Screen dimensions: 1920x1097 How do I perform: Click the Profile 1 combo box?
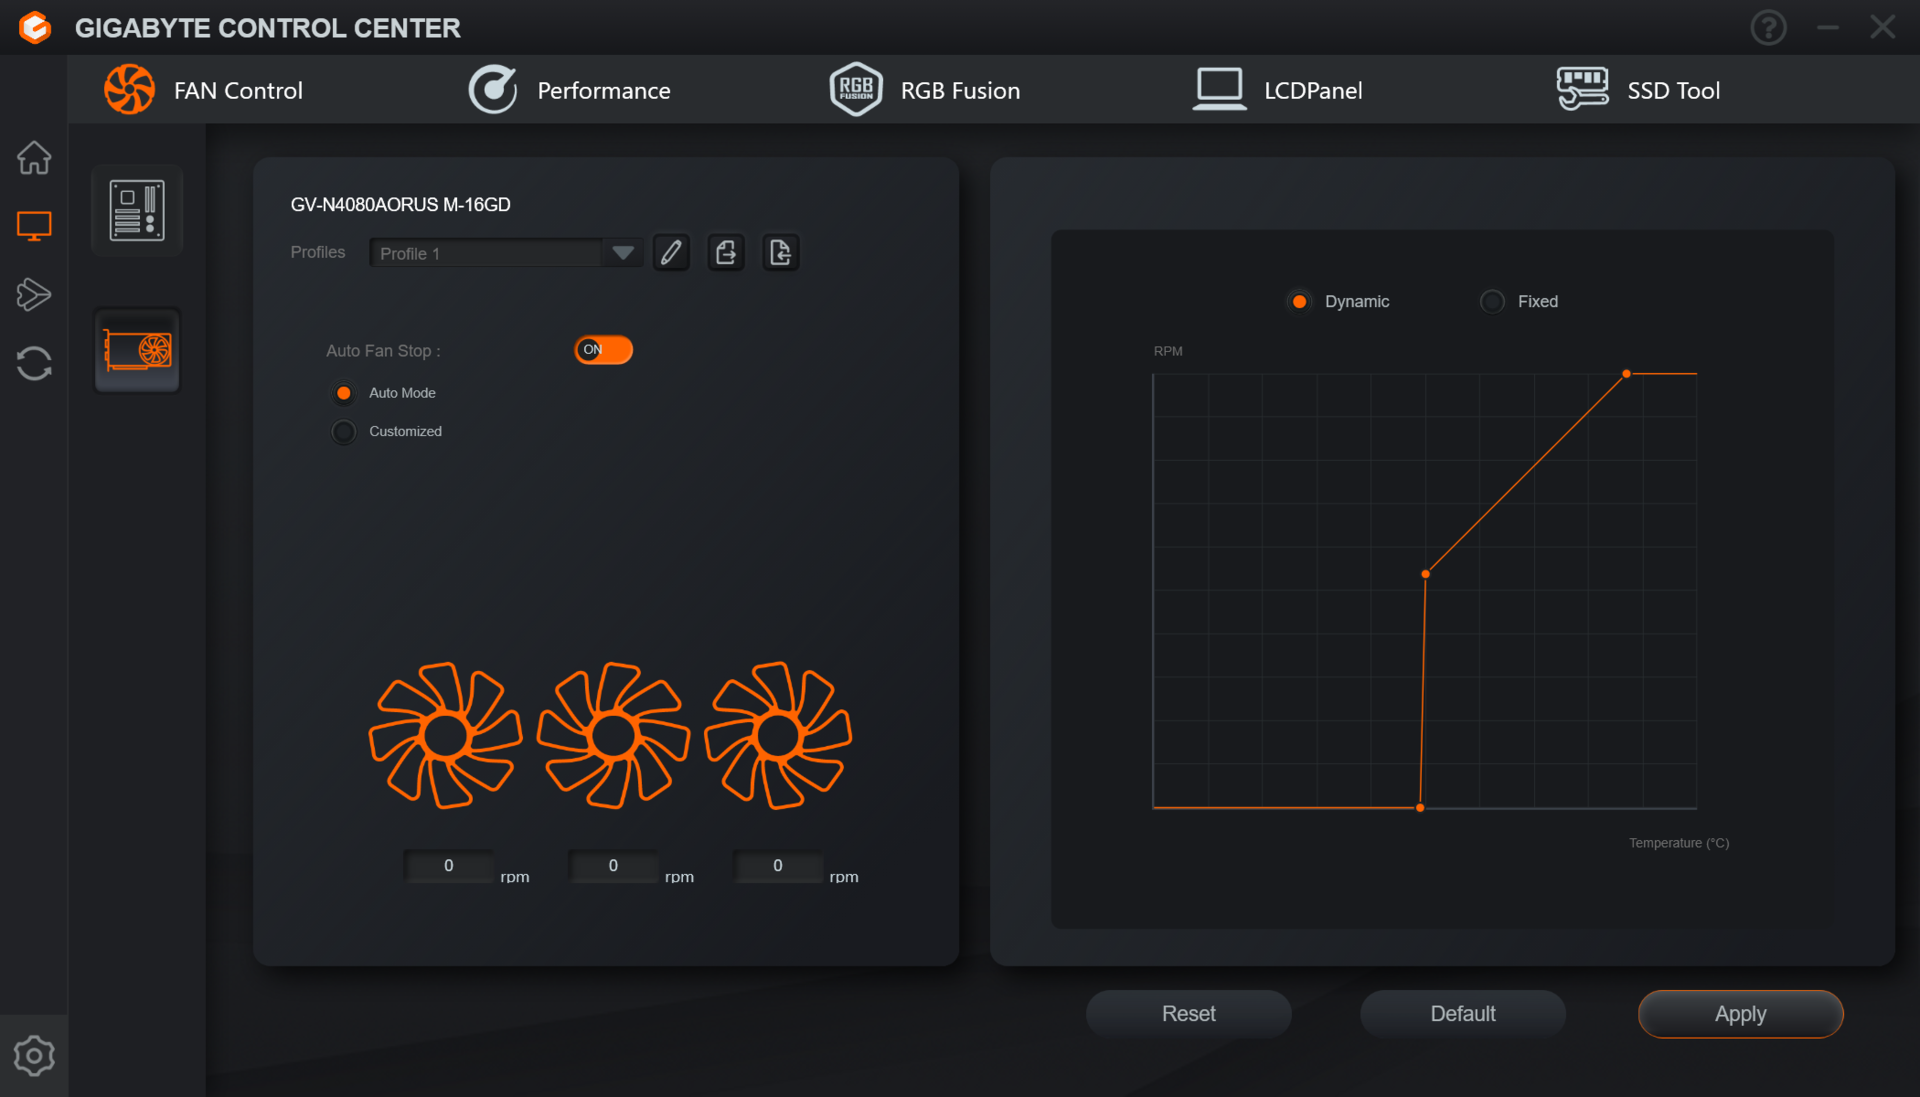pyautogui.click(x=504, y=253)
